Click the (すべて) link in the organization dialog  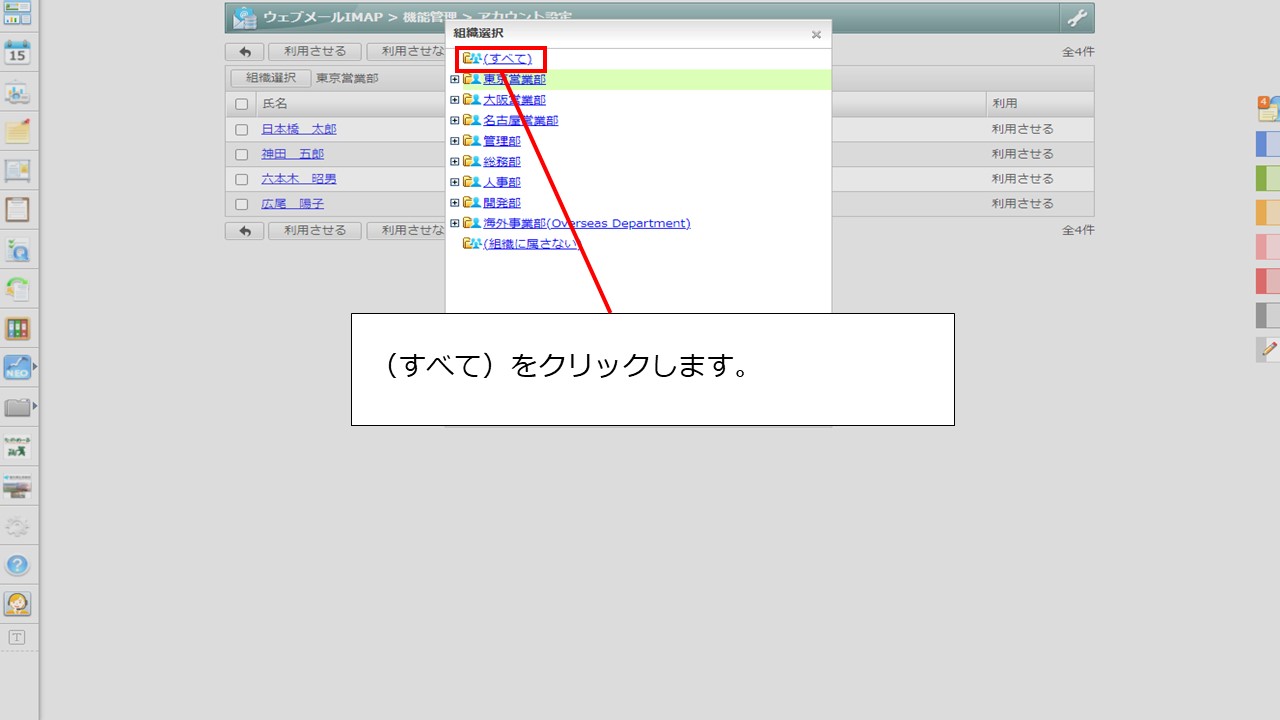pyautogui.click(x=506, y=58)
